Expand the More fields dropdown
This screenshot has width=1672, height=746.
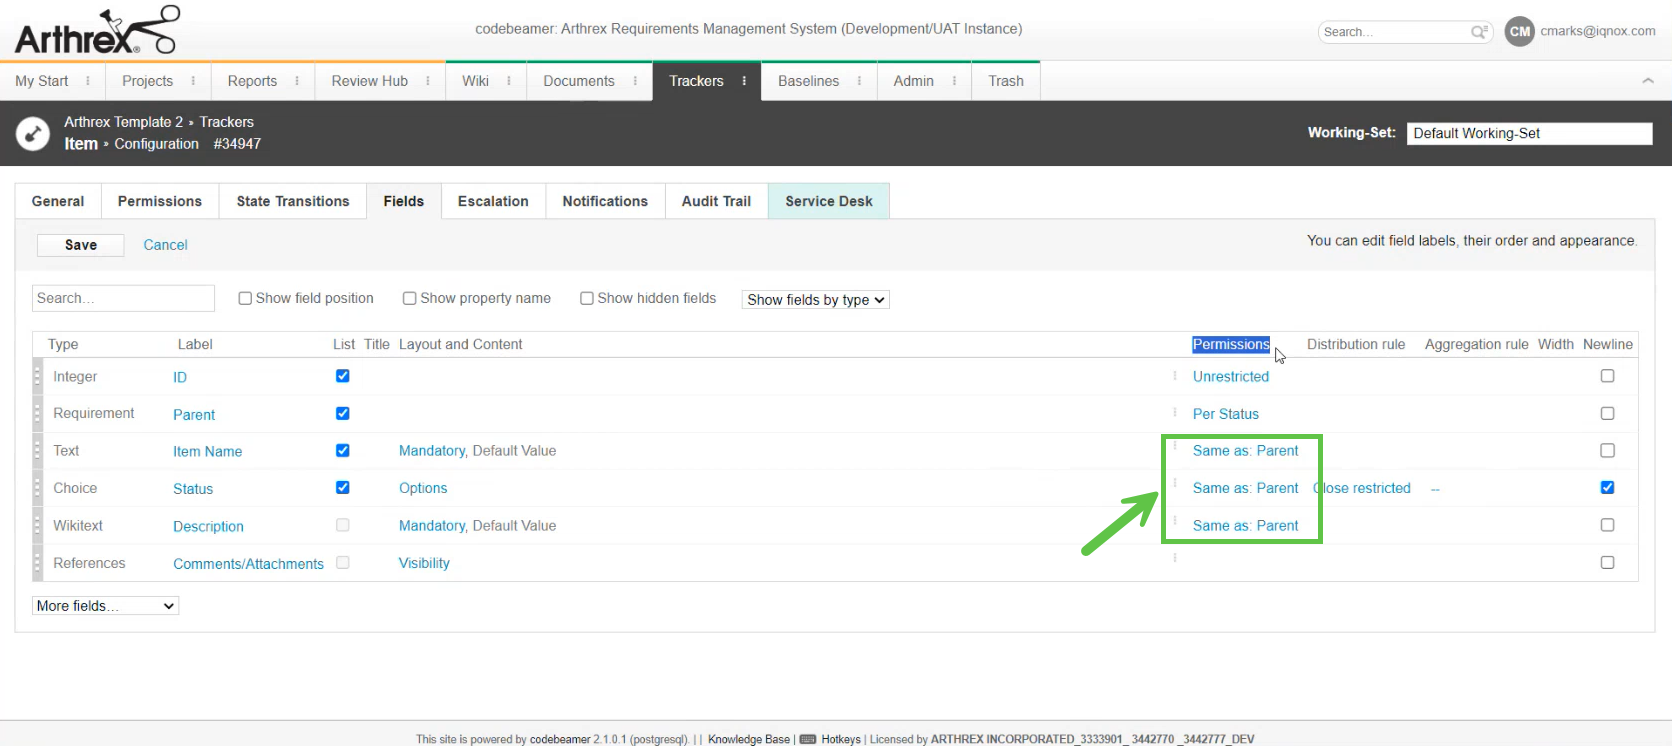(x=105, y=606)
